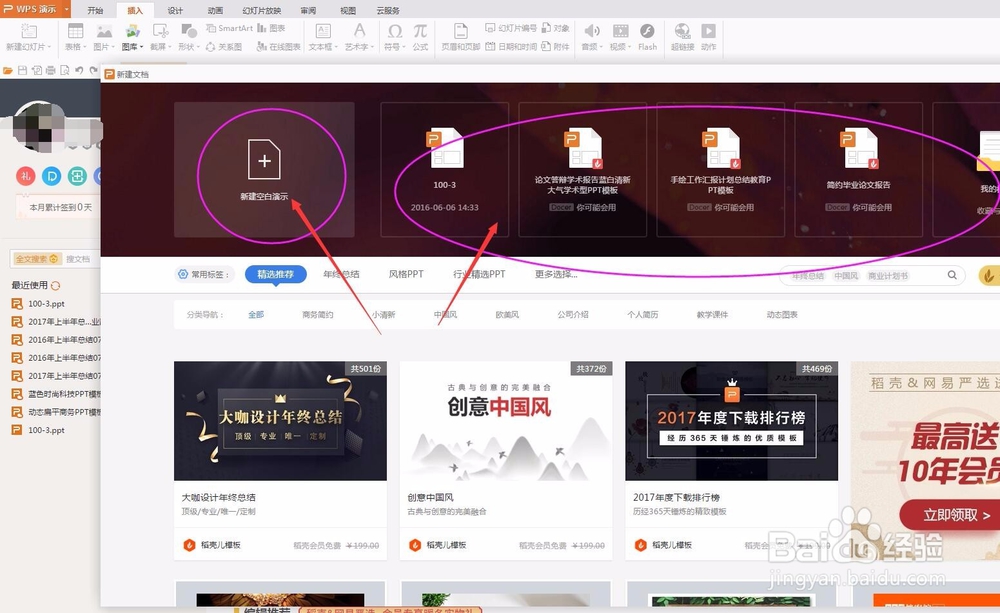Click the search magnifier in the template dialog
The height and width of the screenshot is (613, 1000).
953,273
